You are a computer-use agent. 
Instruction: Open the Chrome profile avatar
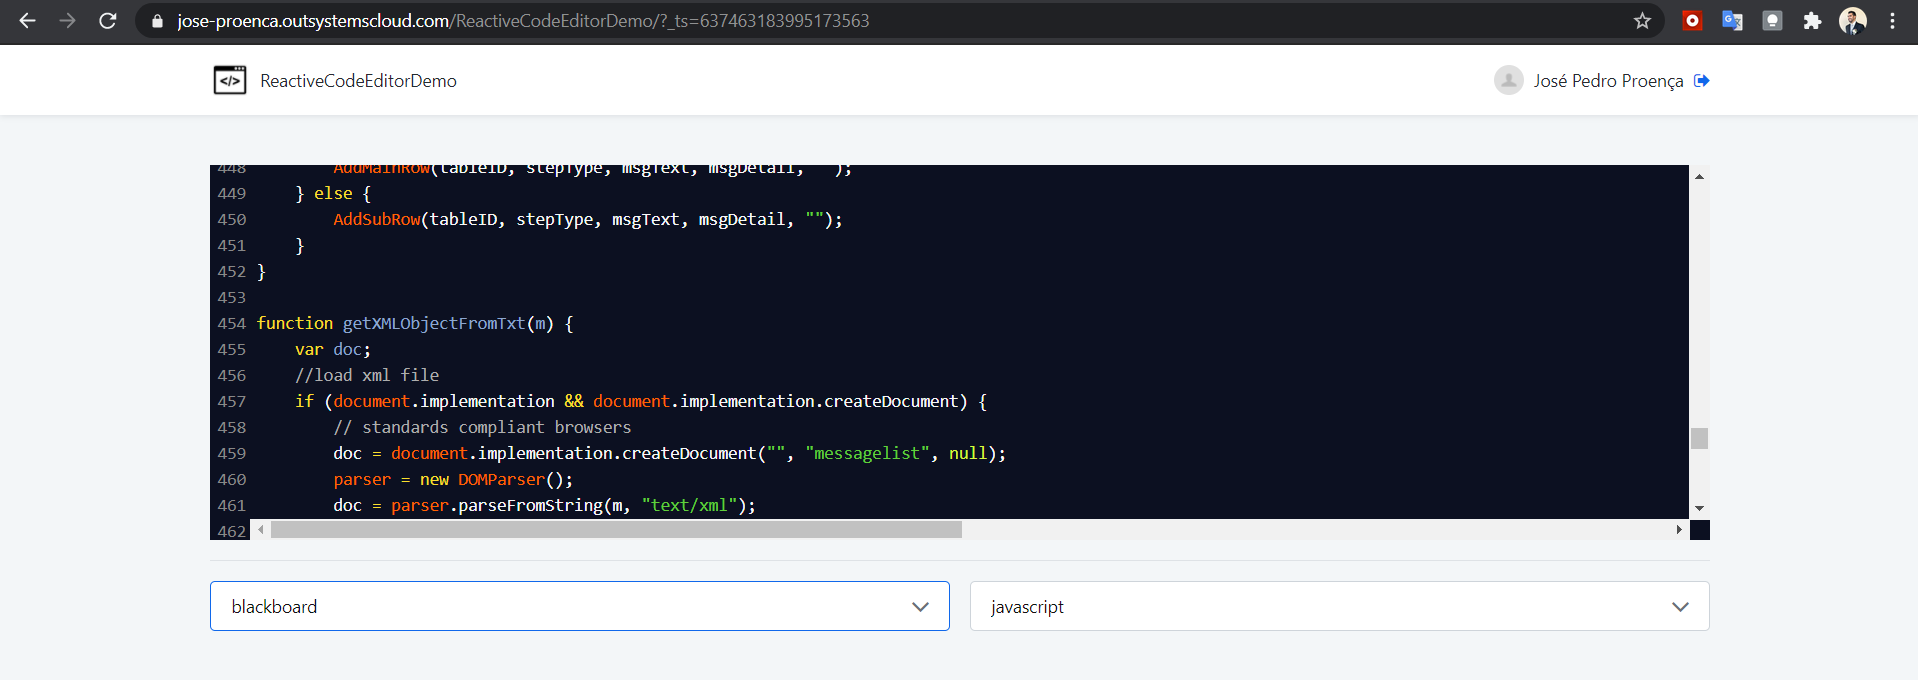(x=1852, y=20)
